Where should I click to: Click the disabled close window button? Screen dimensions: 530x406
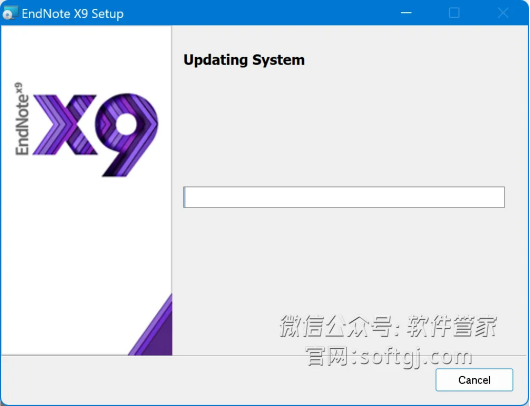(503, 13)
